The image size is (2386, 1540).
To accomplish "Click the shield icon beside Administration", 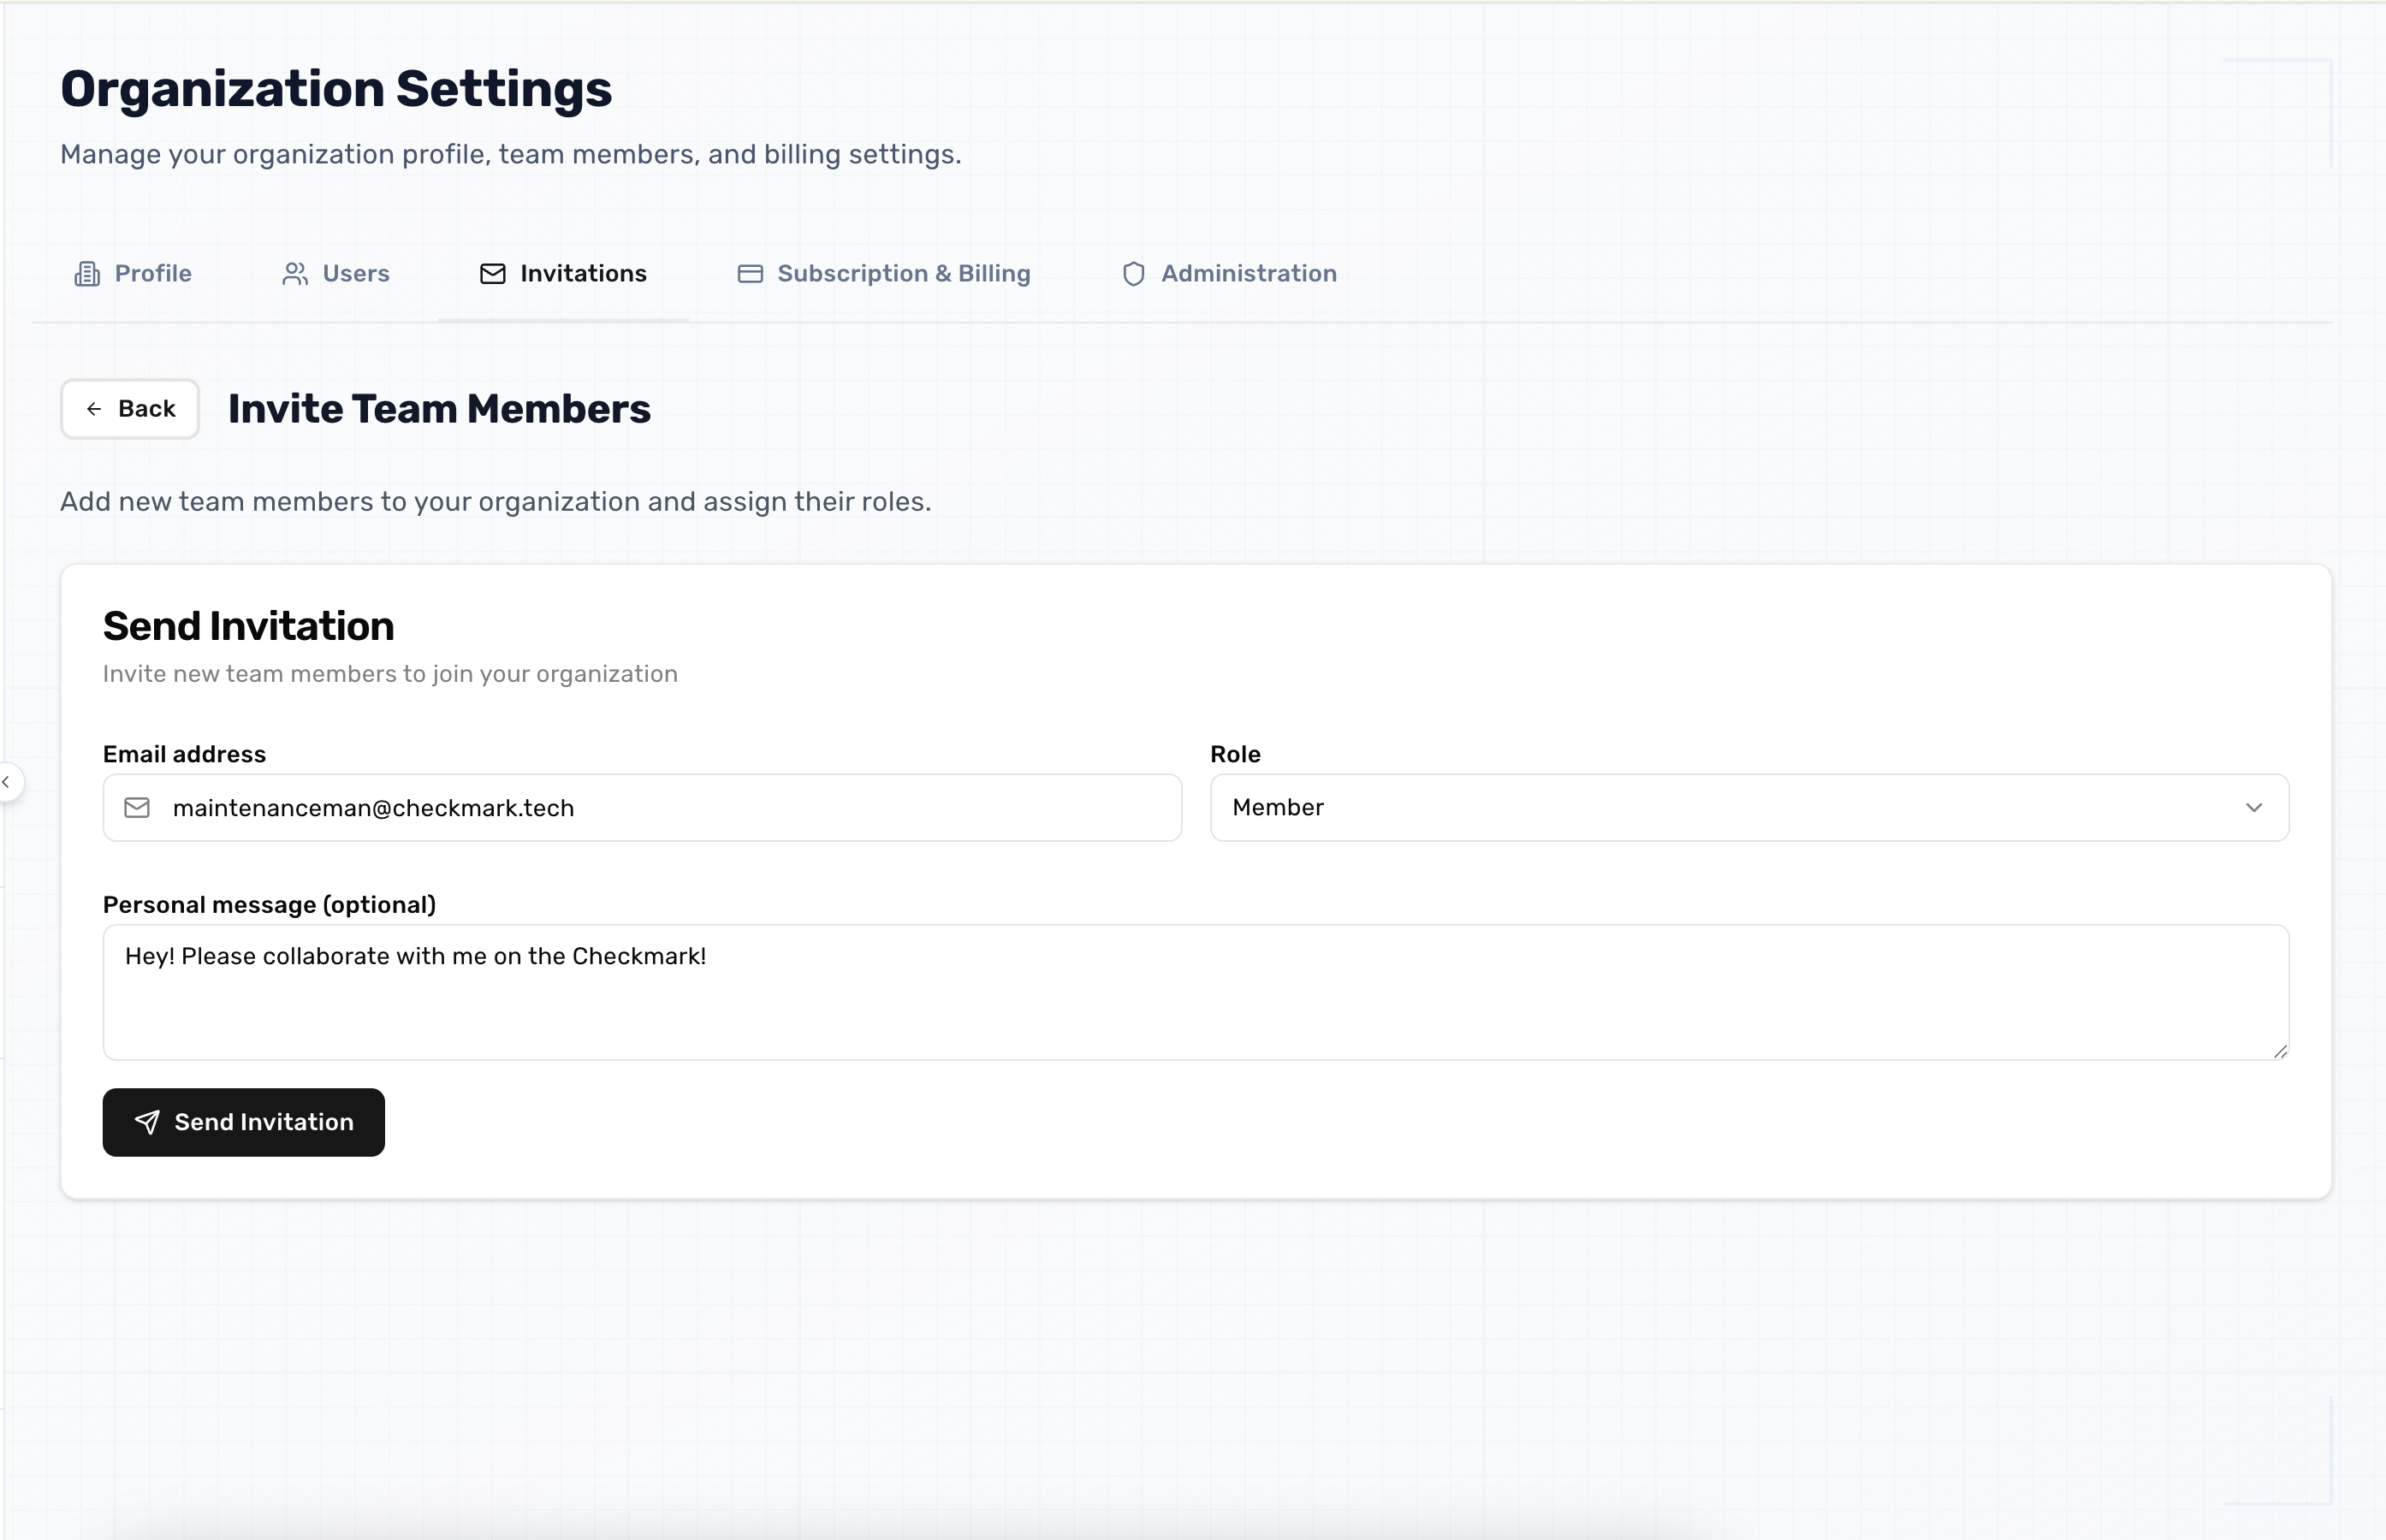I will coord(1133,274).
